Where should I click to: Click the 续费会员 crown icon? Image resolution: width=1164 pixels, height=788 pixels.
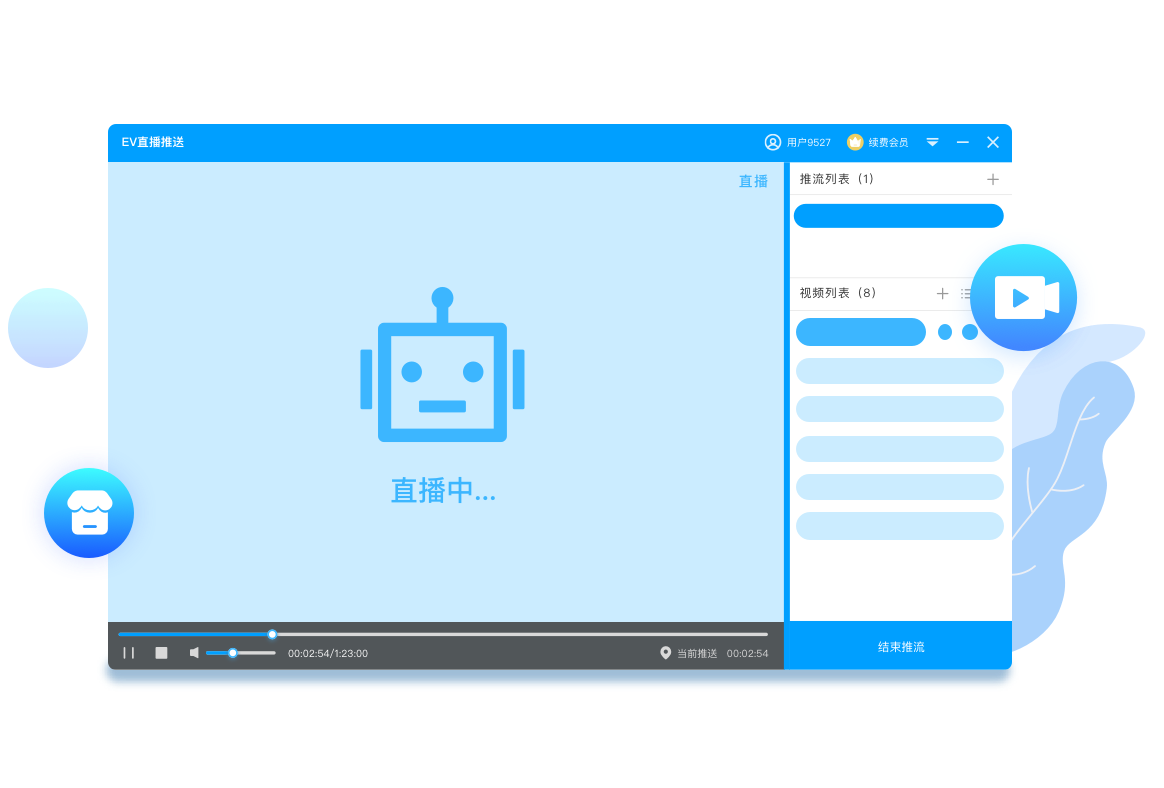[854, 142]
